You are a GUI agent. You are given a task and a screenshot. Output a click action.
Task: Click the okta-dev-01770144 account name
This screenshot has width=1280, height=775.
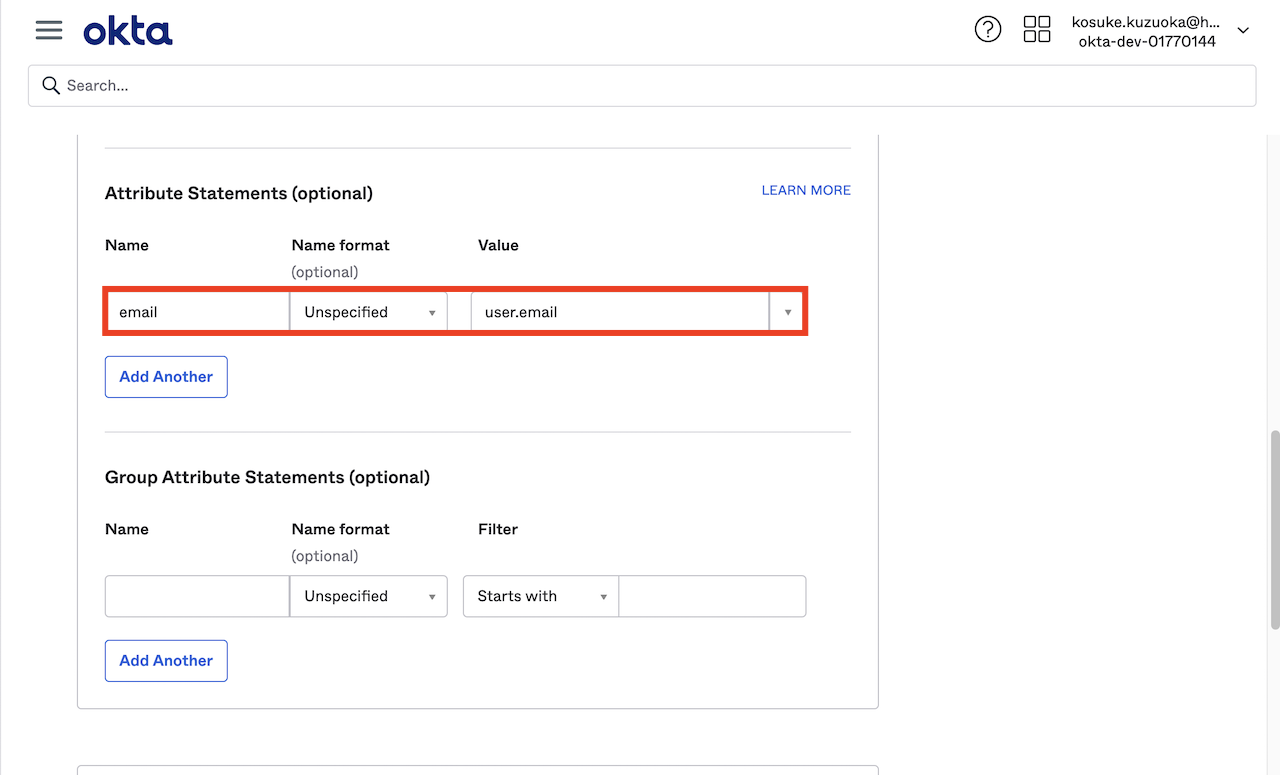click(1146, 42)
